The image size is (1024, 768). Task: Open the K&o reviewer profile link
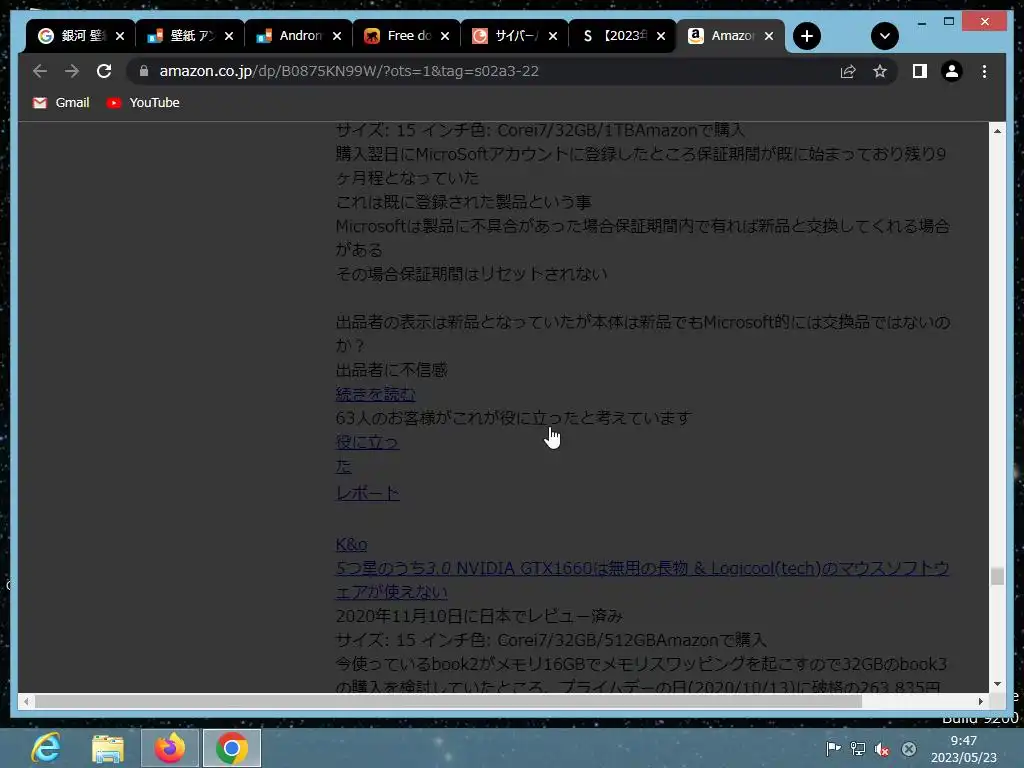pos(351,544)
